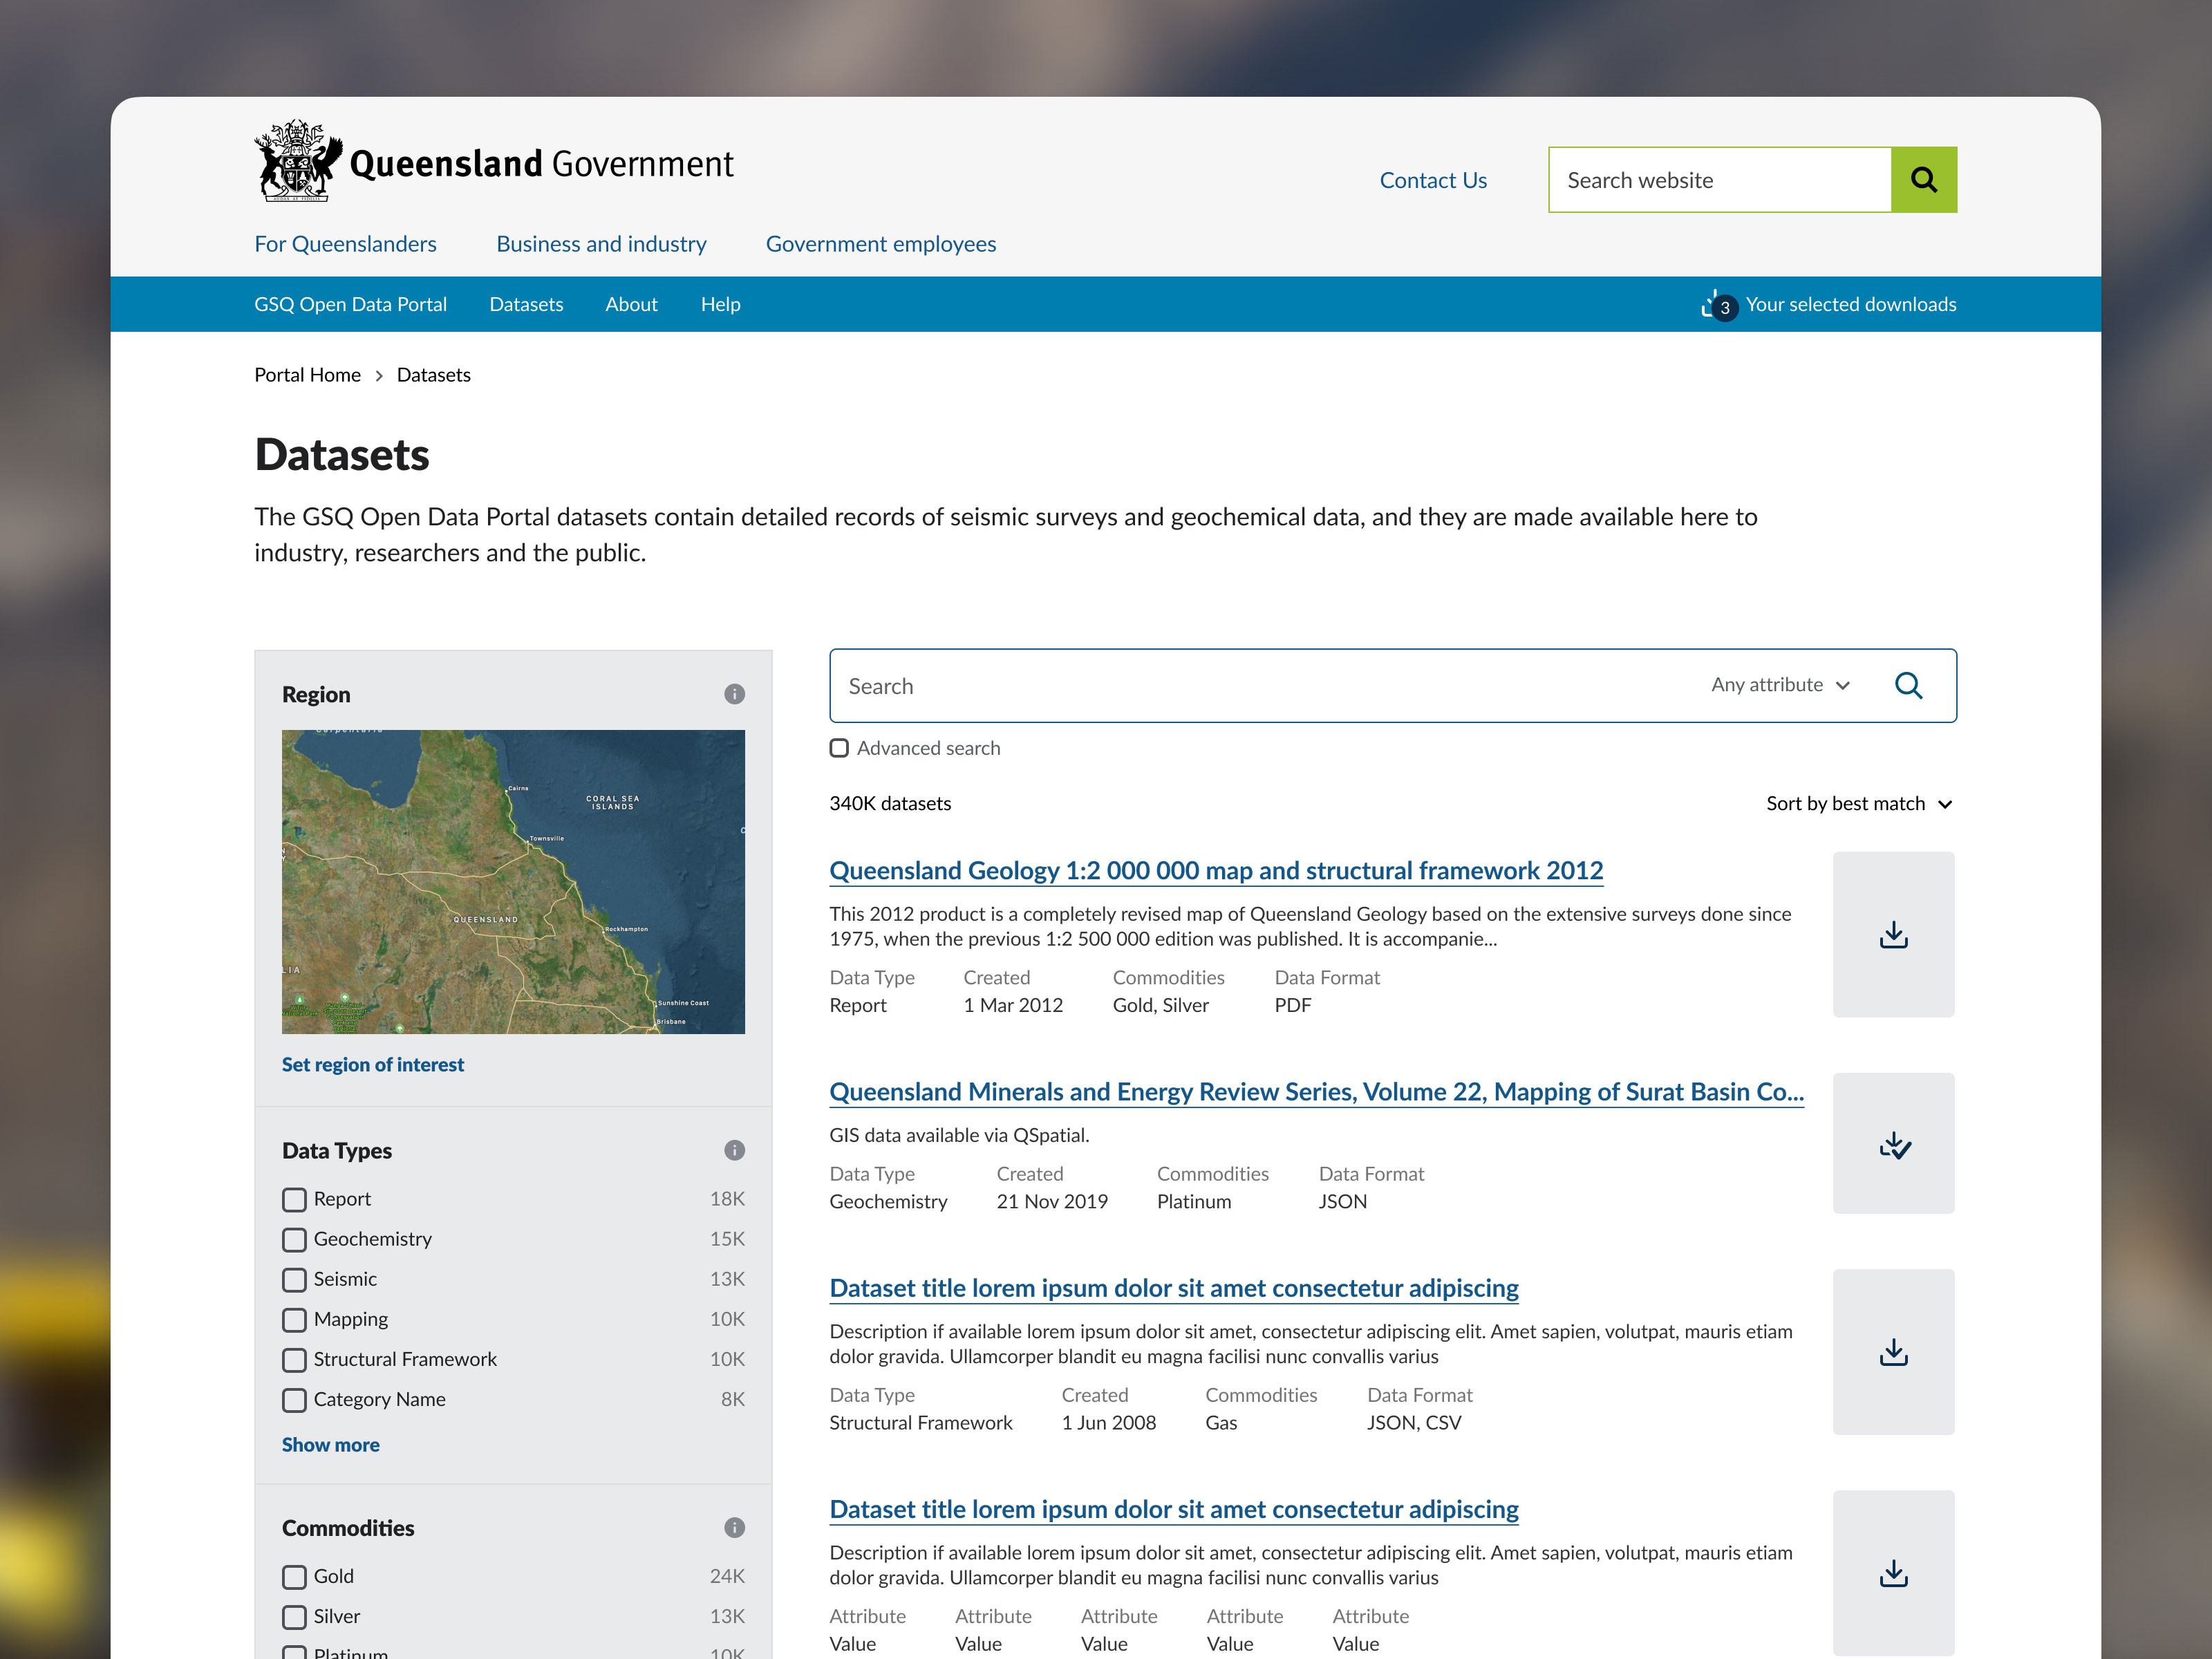Go to Business and industry tab
This screenshot has width=2212, height=1659.
click(601, 244)
